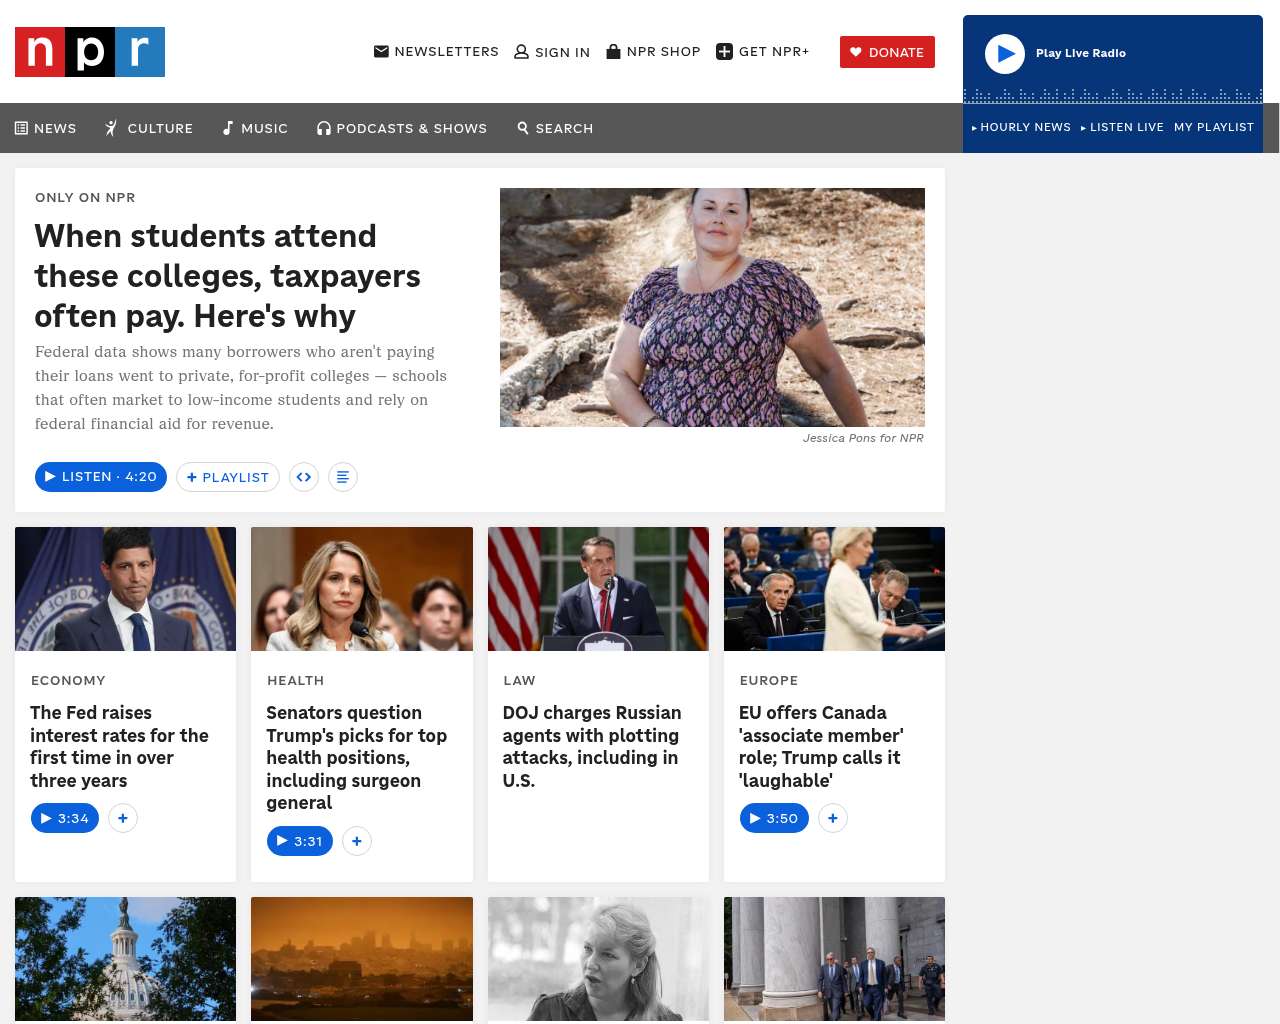Image resolution: width=1280 pixels, height=1024 pixels.
Task: Add featured story using + Playlist button
Action: click(228, 477)
